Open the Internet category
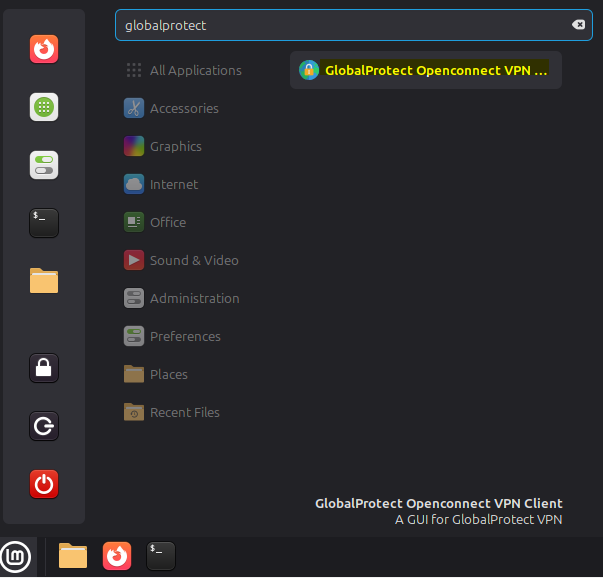Screen dimensions: 603x578 (x=173, y=184)
